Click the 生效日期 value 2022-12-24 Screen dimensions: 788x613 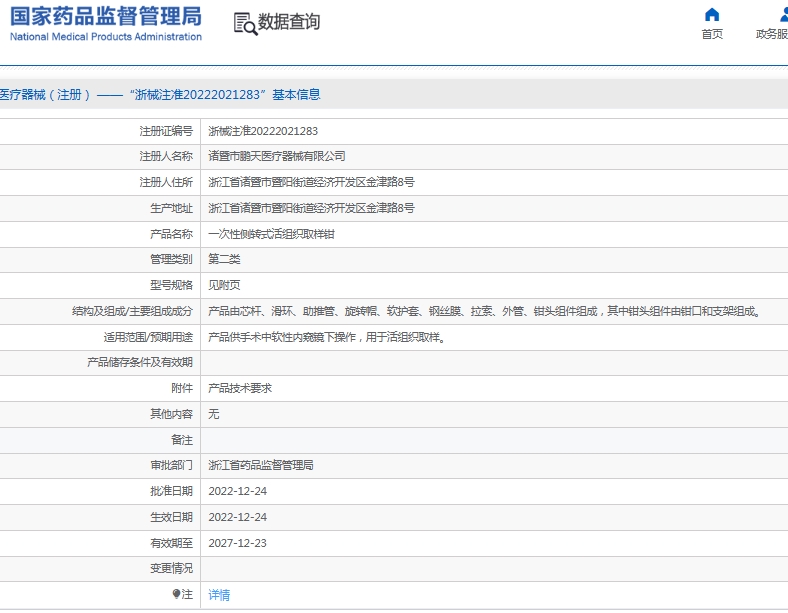pos(238,518)
